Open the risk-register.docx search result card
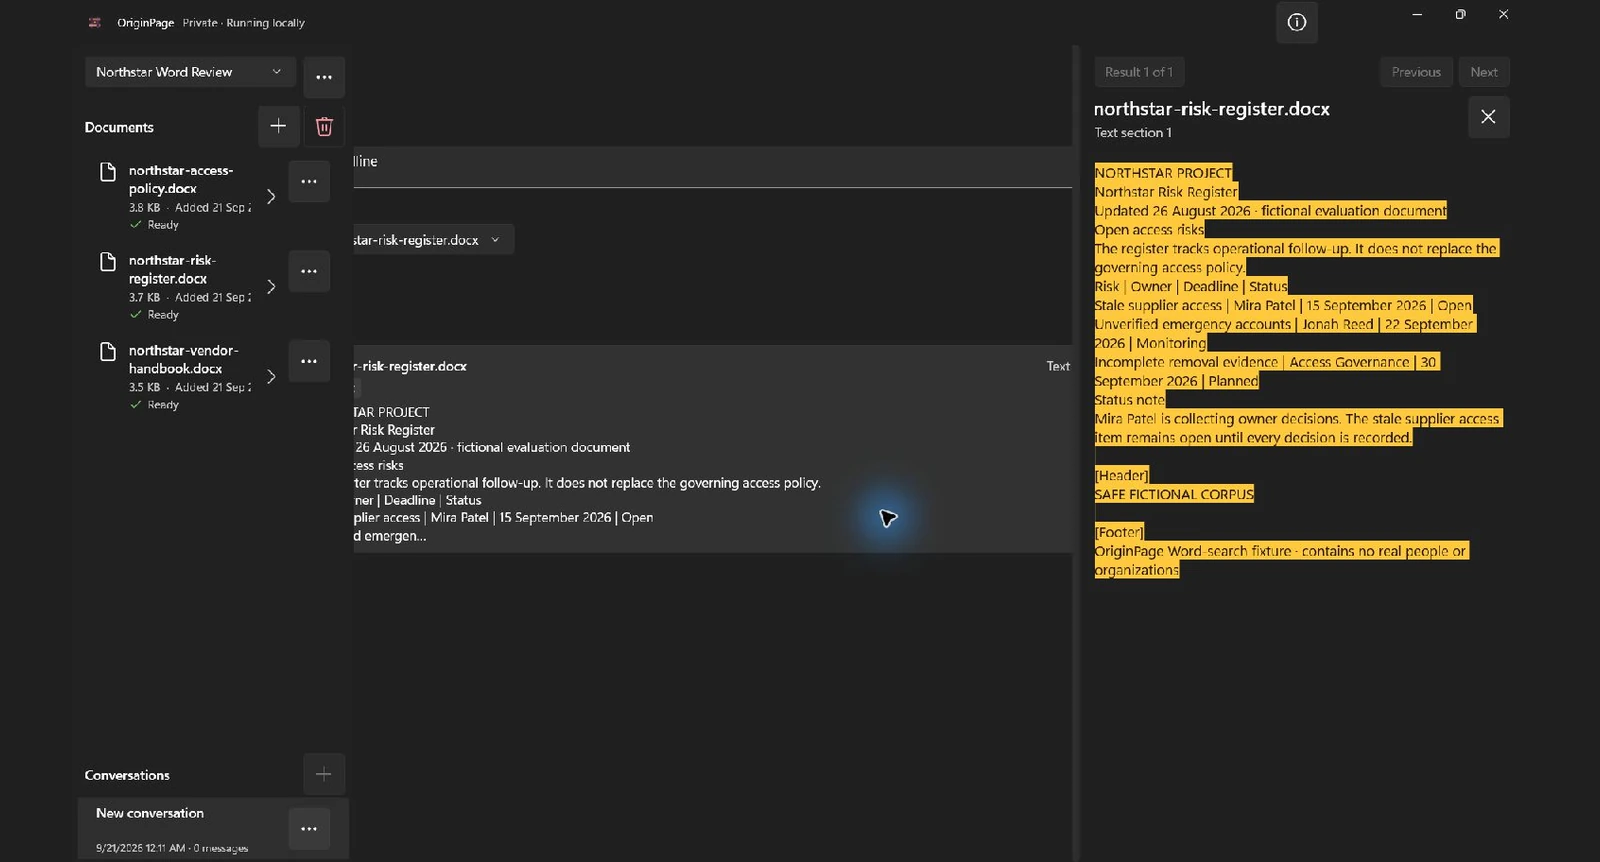The image size is (1600, 862). pos(712,449)
